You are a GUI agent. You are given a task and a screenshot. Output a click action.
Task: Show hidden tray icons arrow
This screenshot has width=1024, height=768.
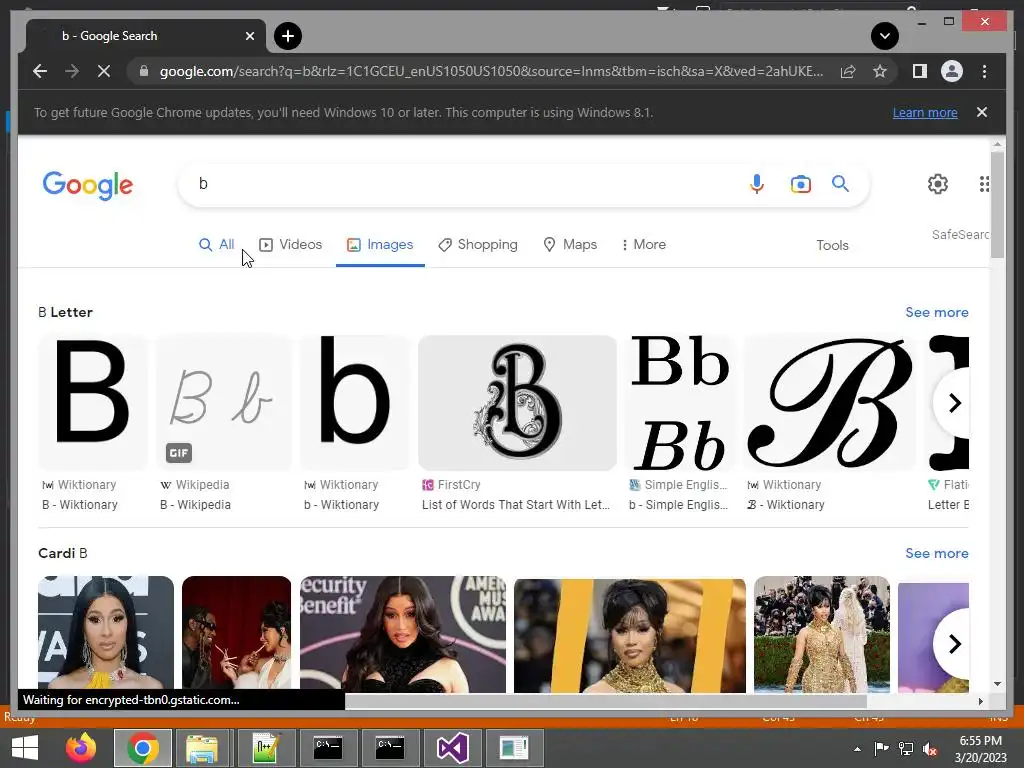click(x=857, y=749)
